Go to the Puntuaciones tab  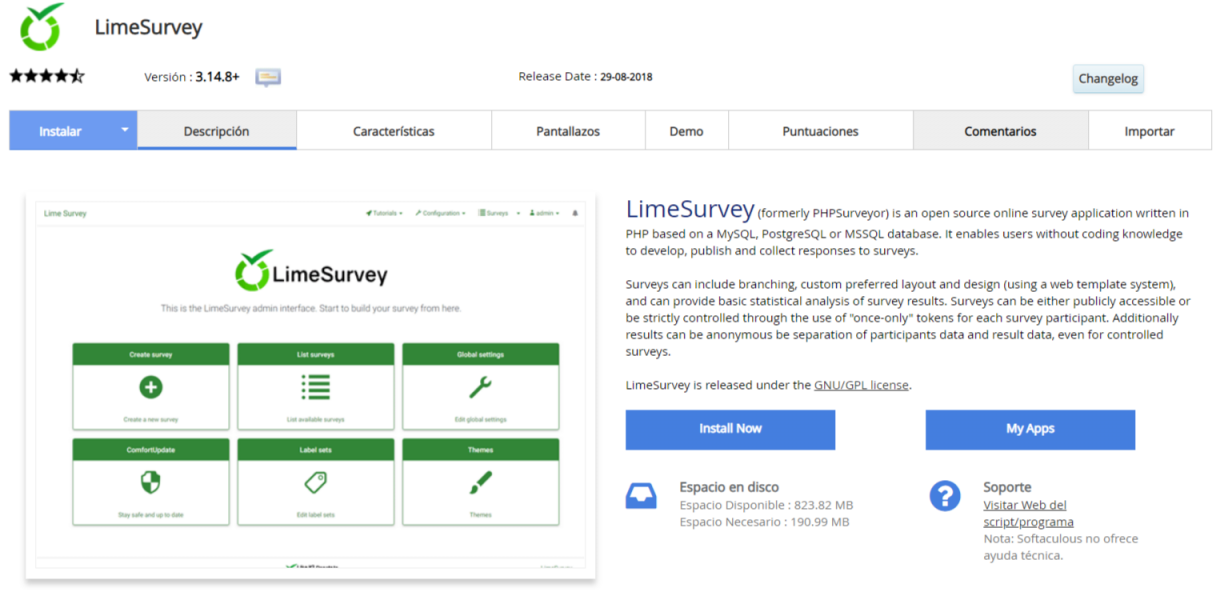[820, 131]
